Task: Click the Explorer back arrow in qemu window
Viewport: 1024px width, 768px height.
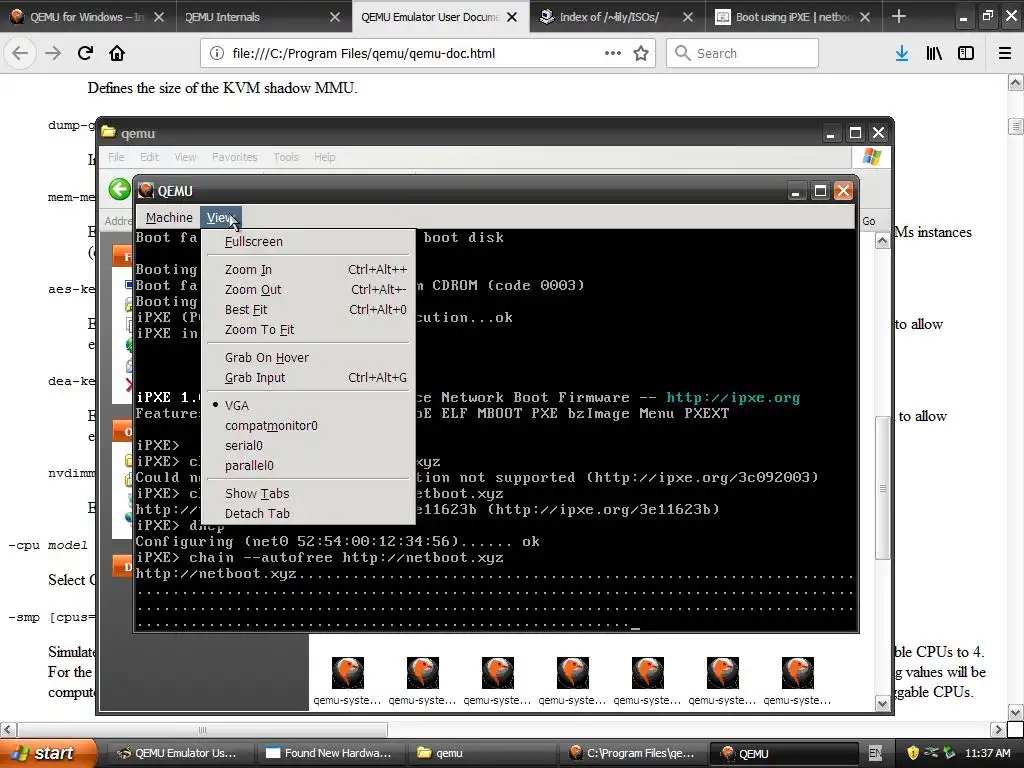Action: coord(120,189)
